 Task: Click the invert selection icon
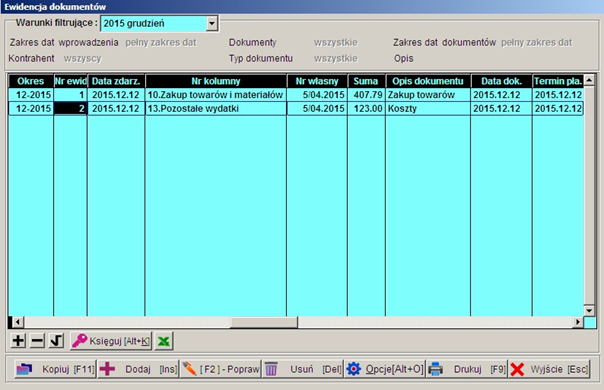point(57,341)
